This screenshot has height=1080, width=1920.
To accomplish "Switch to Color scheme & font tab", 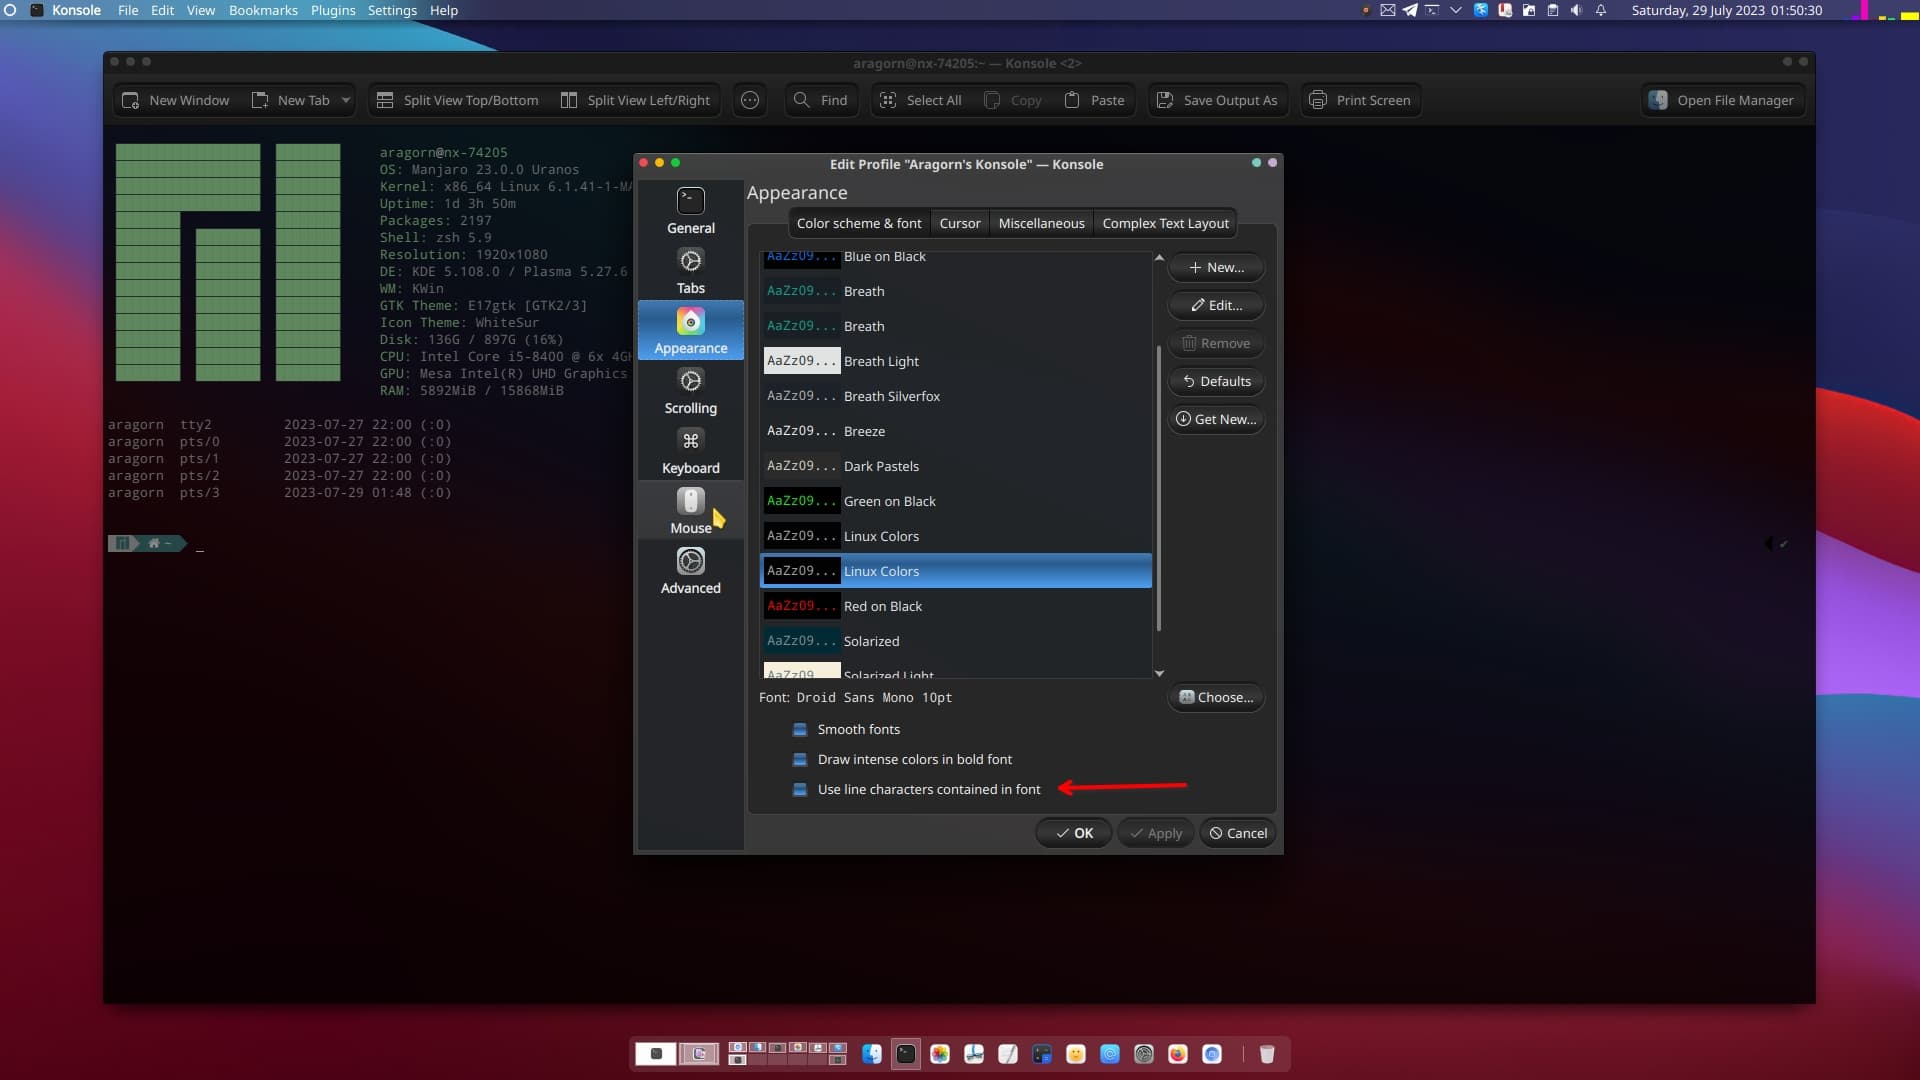I will (859, 223).
